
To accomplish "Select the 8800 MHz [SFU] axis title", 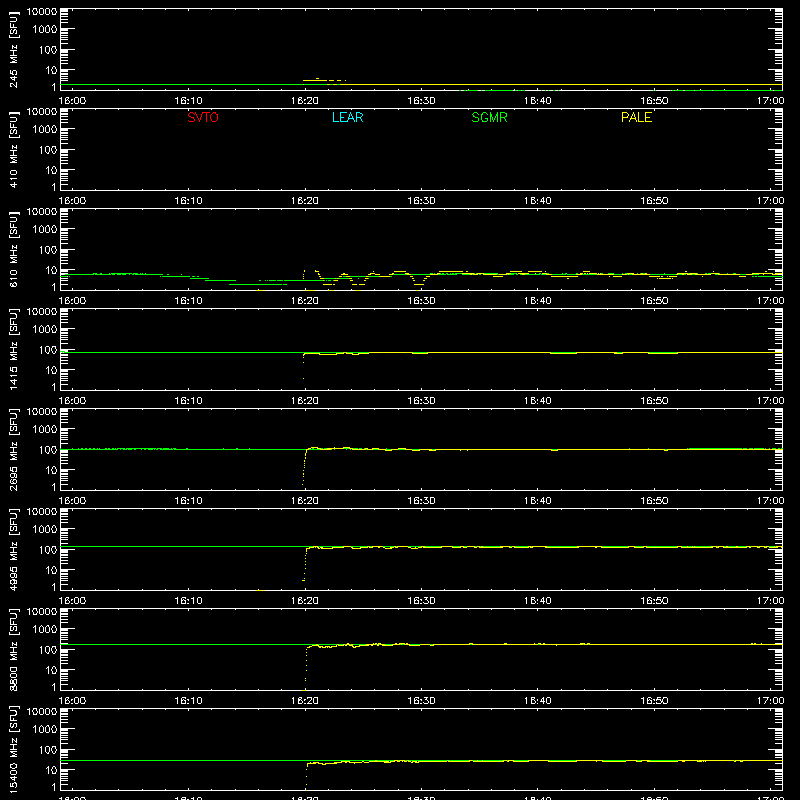I will point(13,649).
